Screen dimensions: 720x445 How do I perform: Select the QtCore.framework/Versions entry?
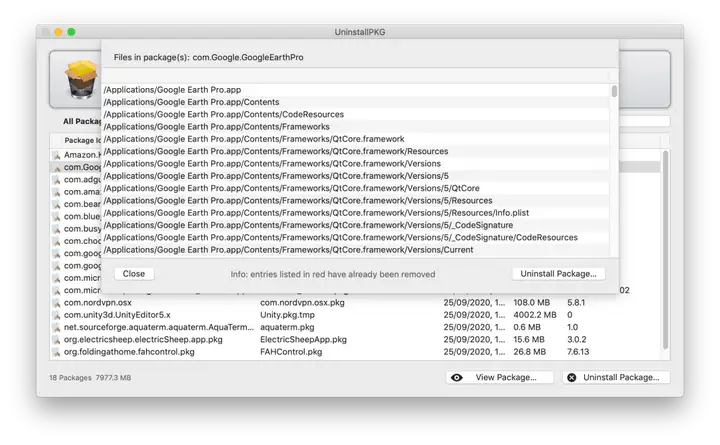[x=355, y=163]
